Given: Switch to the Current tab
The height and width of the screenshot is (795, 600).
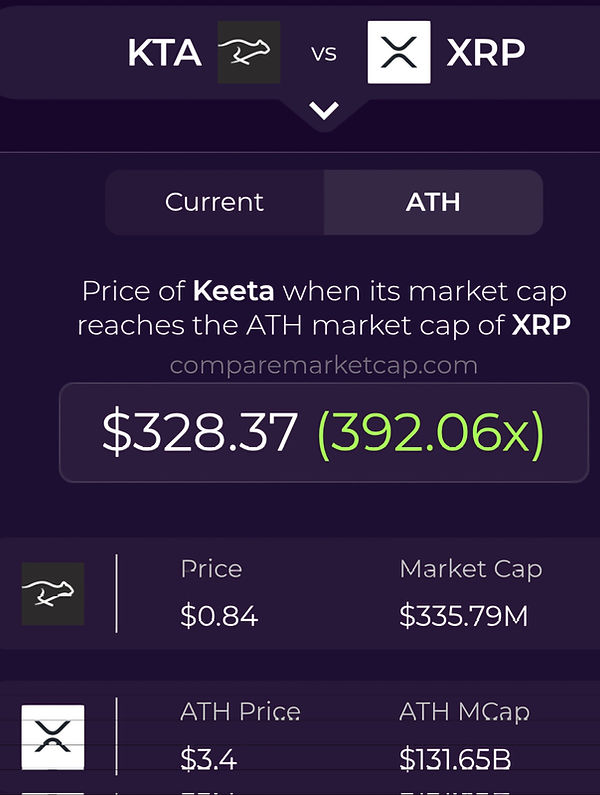Looking at the screenshot, I should 215,202.
